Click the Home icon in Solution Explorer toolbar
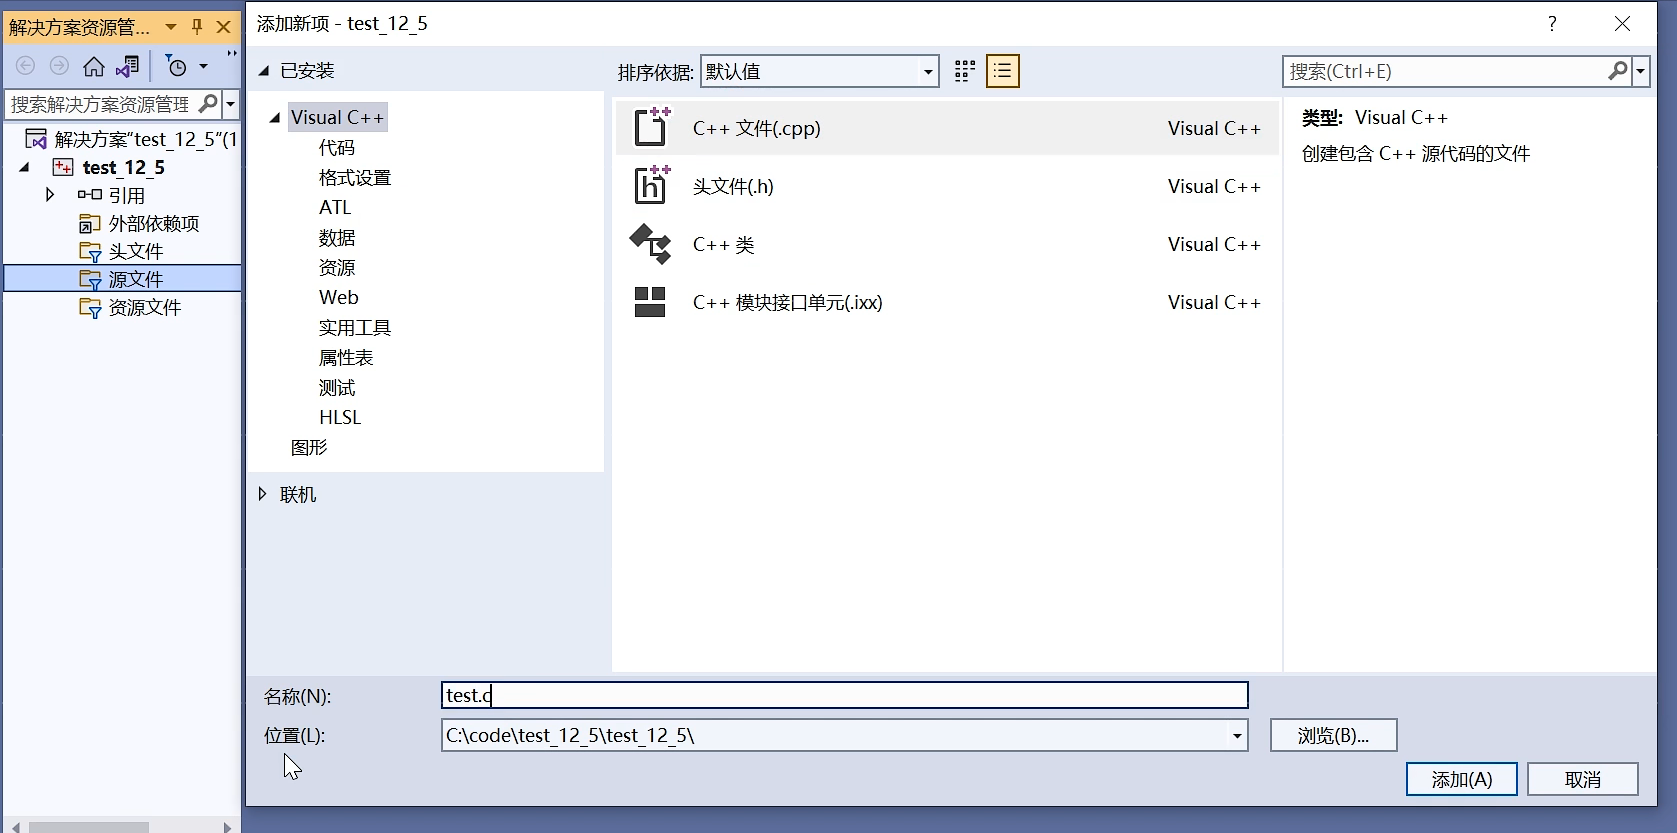Image resolution: width=1677 pixels, height=833 pixels. coord(93,66)
